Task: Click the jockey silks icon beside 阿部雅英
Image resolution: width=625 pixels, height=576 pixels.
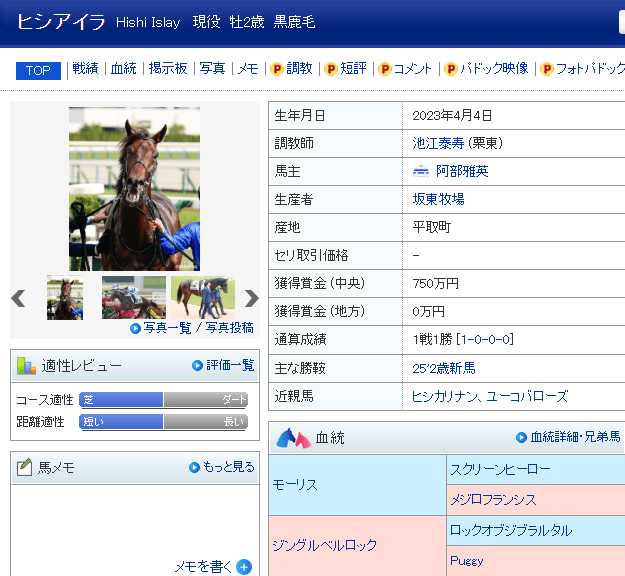Action: click(x=421, y=171)
